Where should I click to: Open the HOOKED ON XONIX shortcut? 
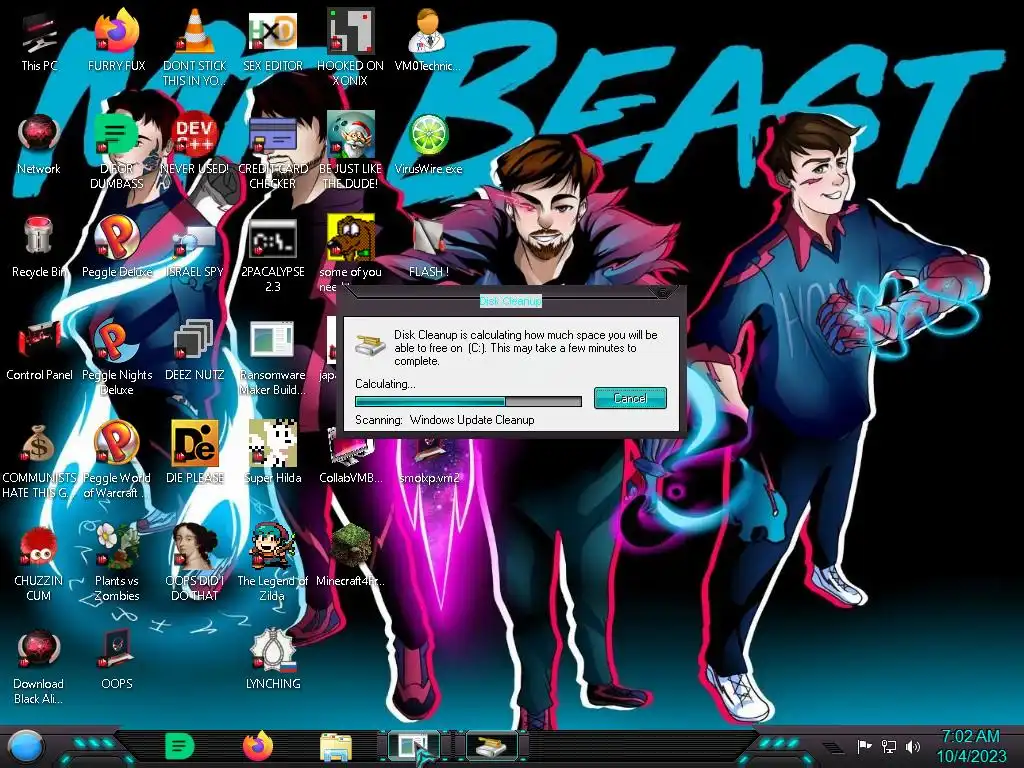click(x=351, y=33)
